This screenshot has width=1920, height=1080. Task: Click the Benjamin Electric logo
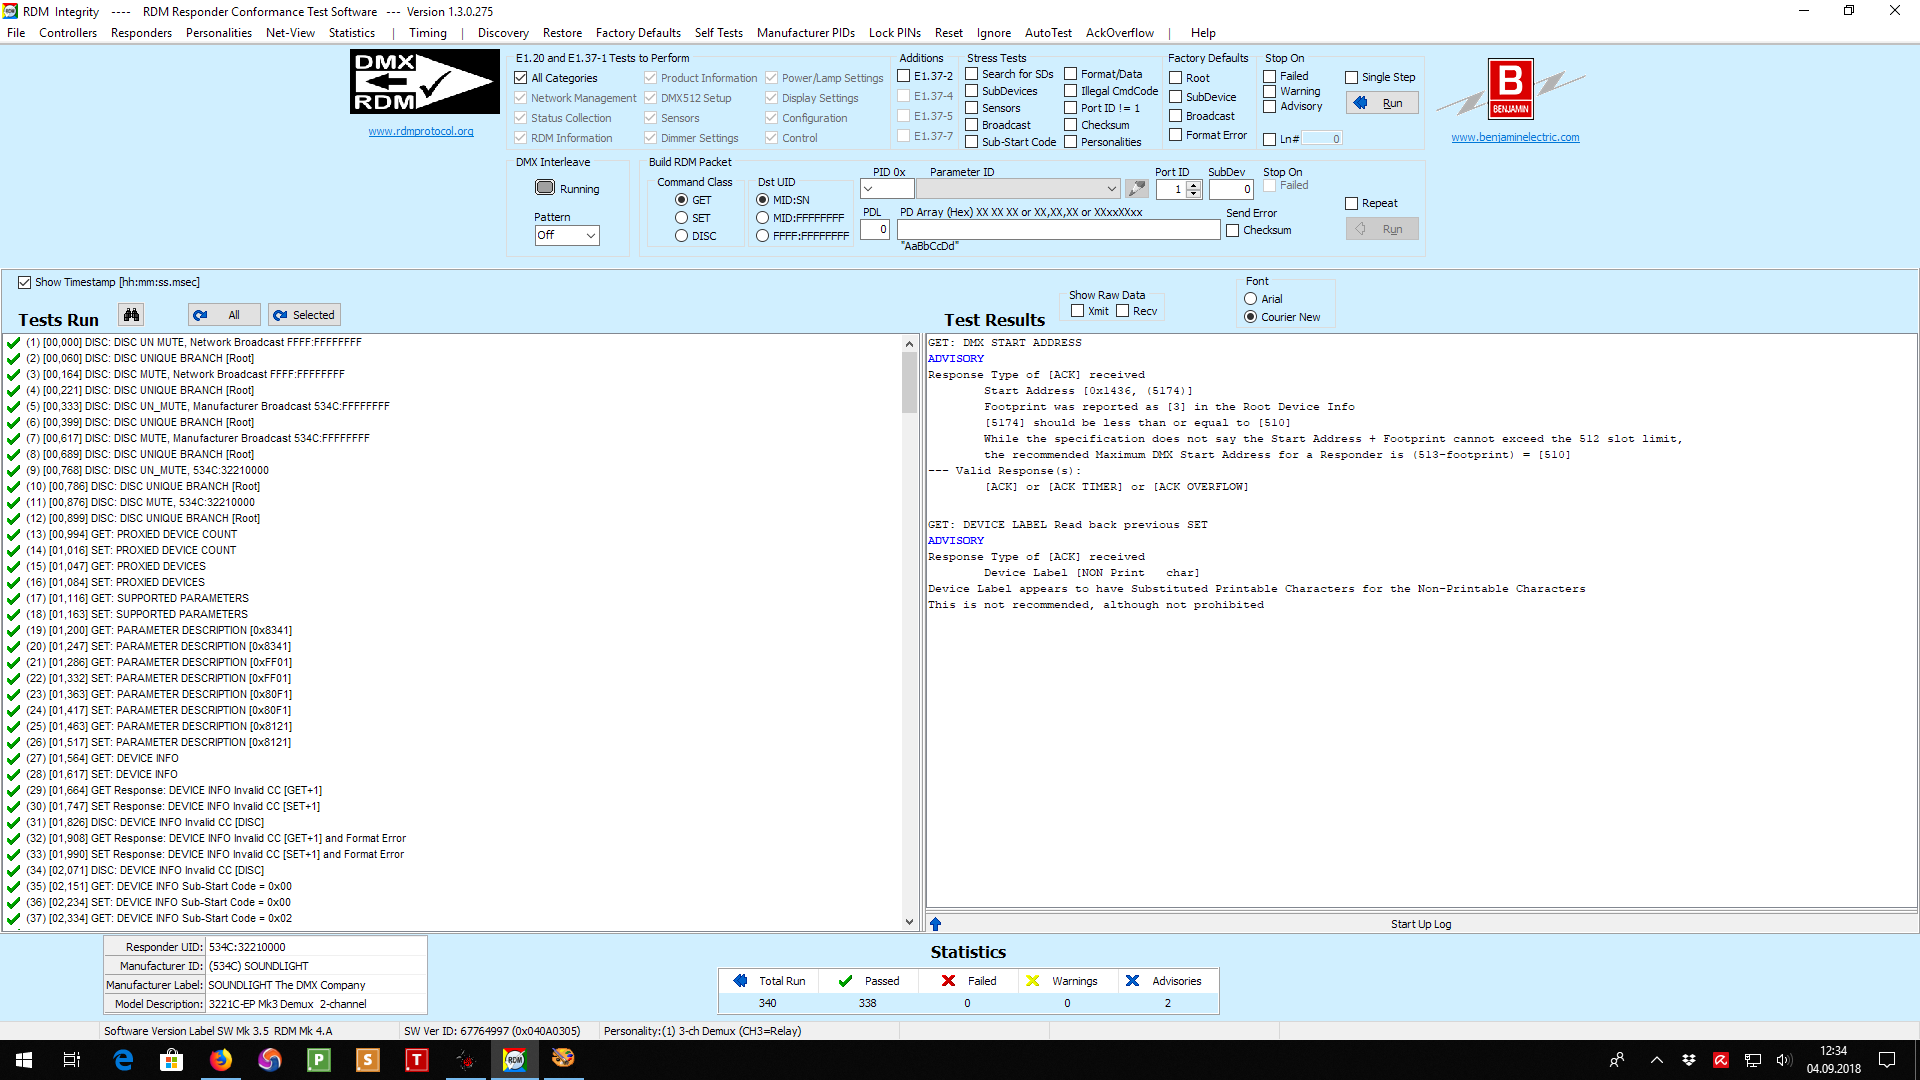[x=1510, y=89]
